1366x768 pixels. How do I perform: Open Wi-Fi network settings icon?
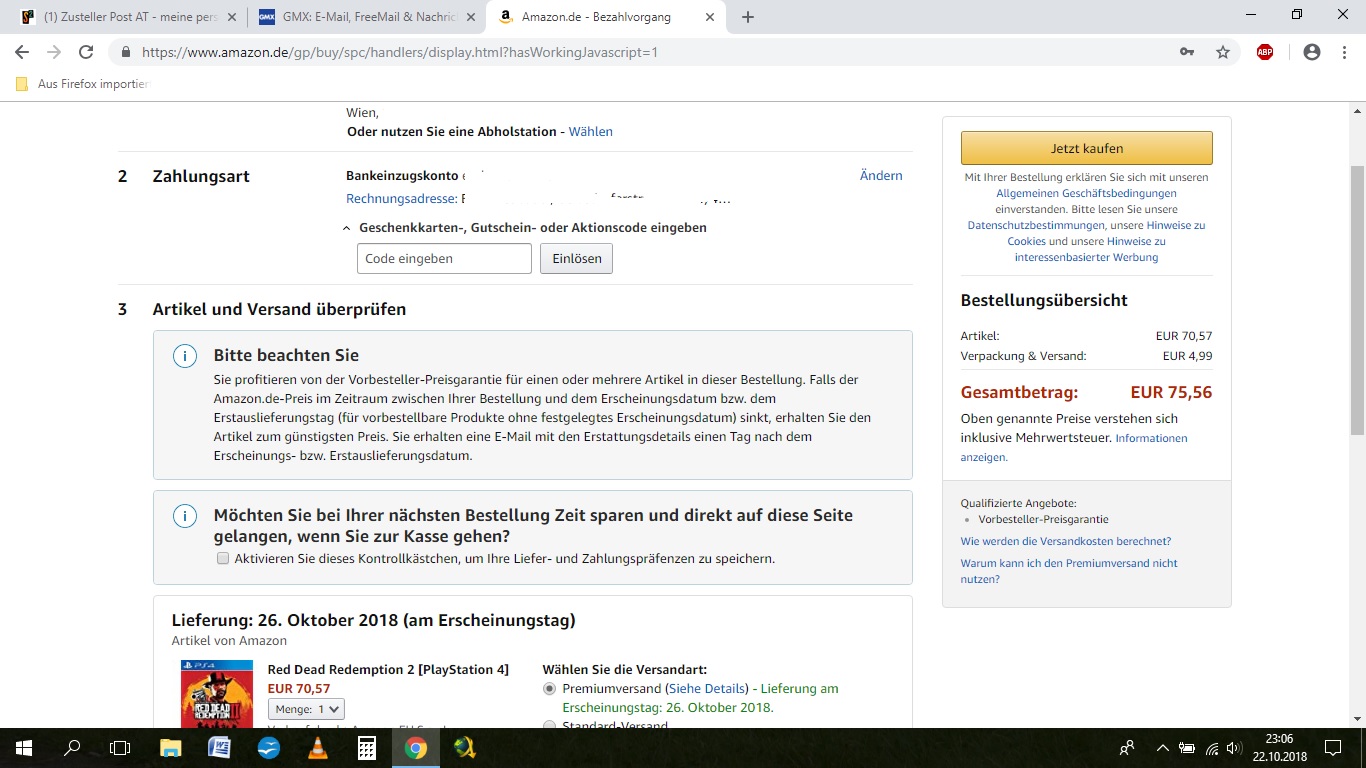pyautogui.click(x=1212, y=748)
